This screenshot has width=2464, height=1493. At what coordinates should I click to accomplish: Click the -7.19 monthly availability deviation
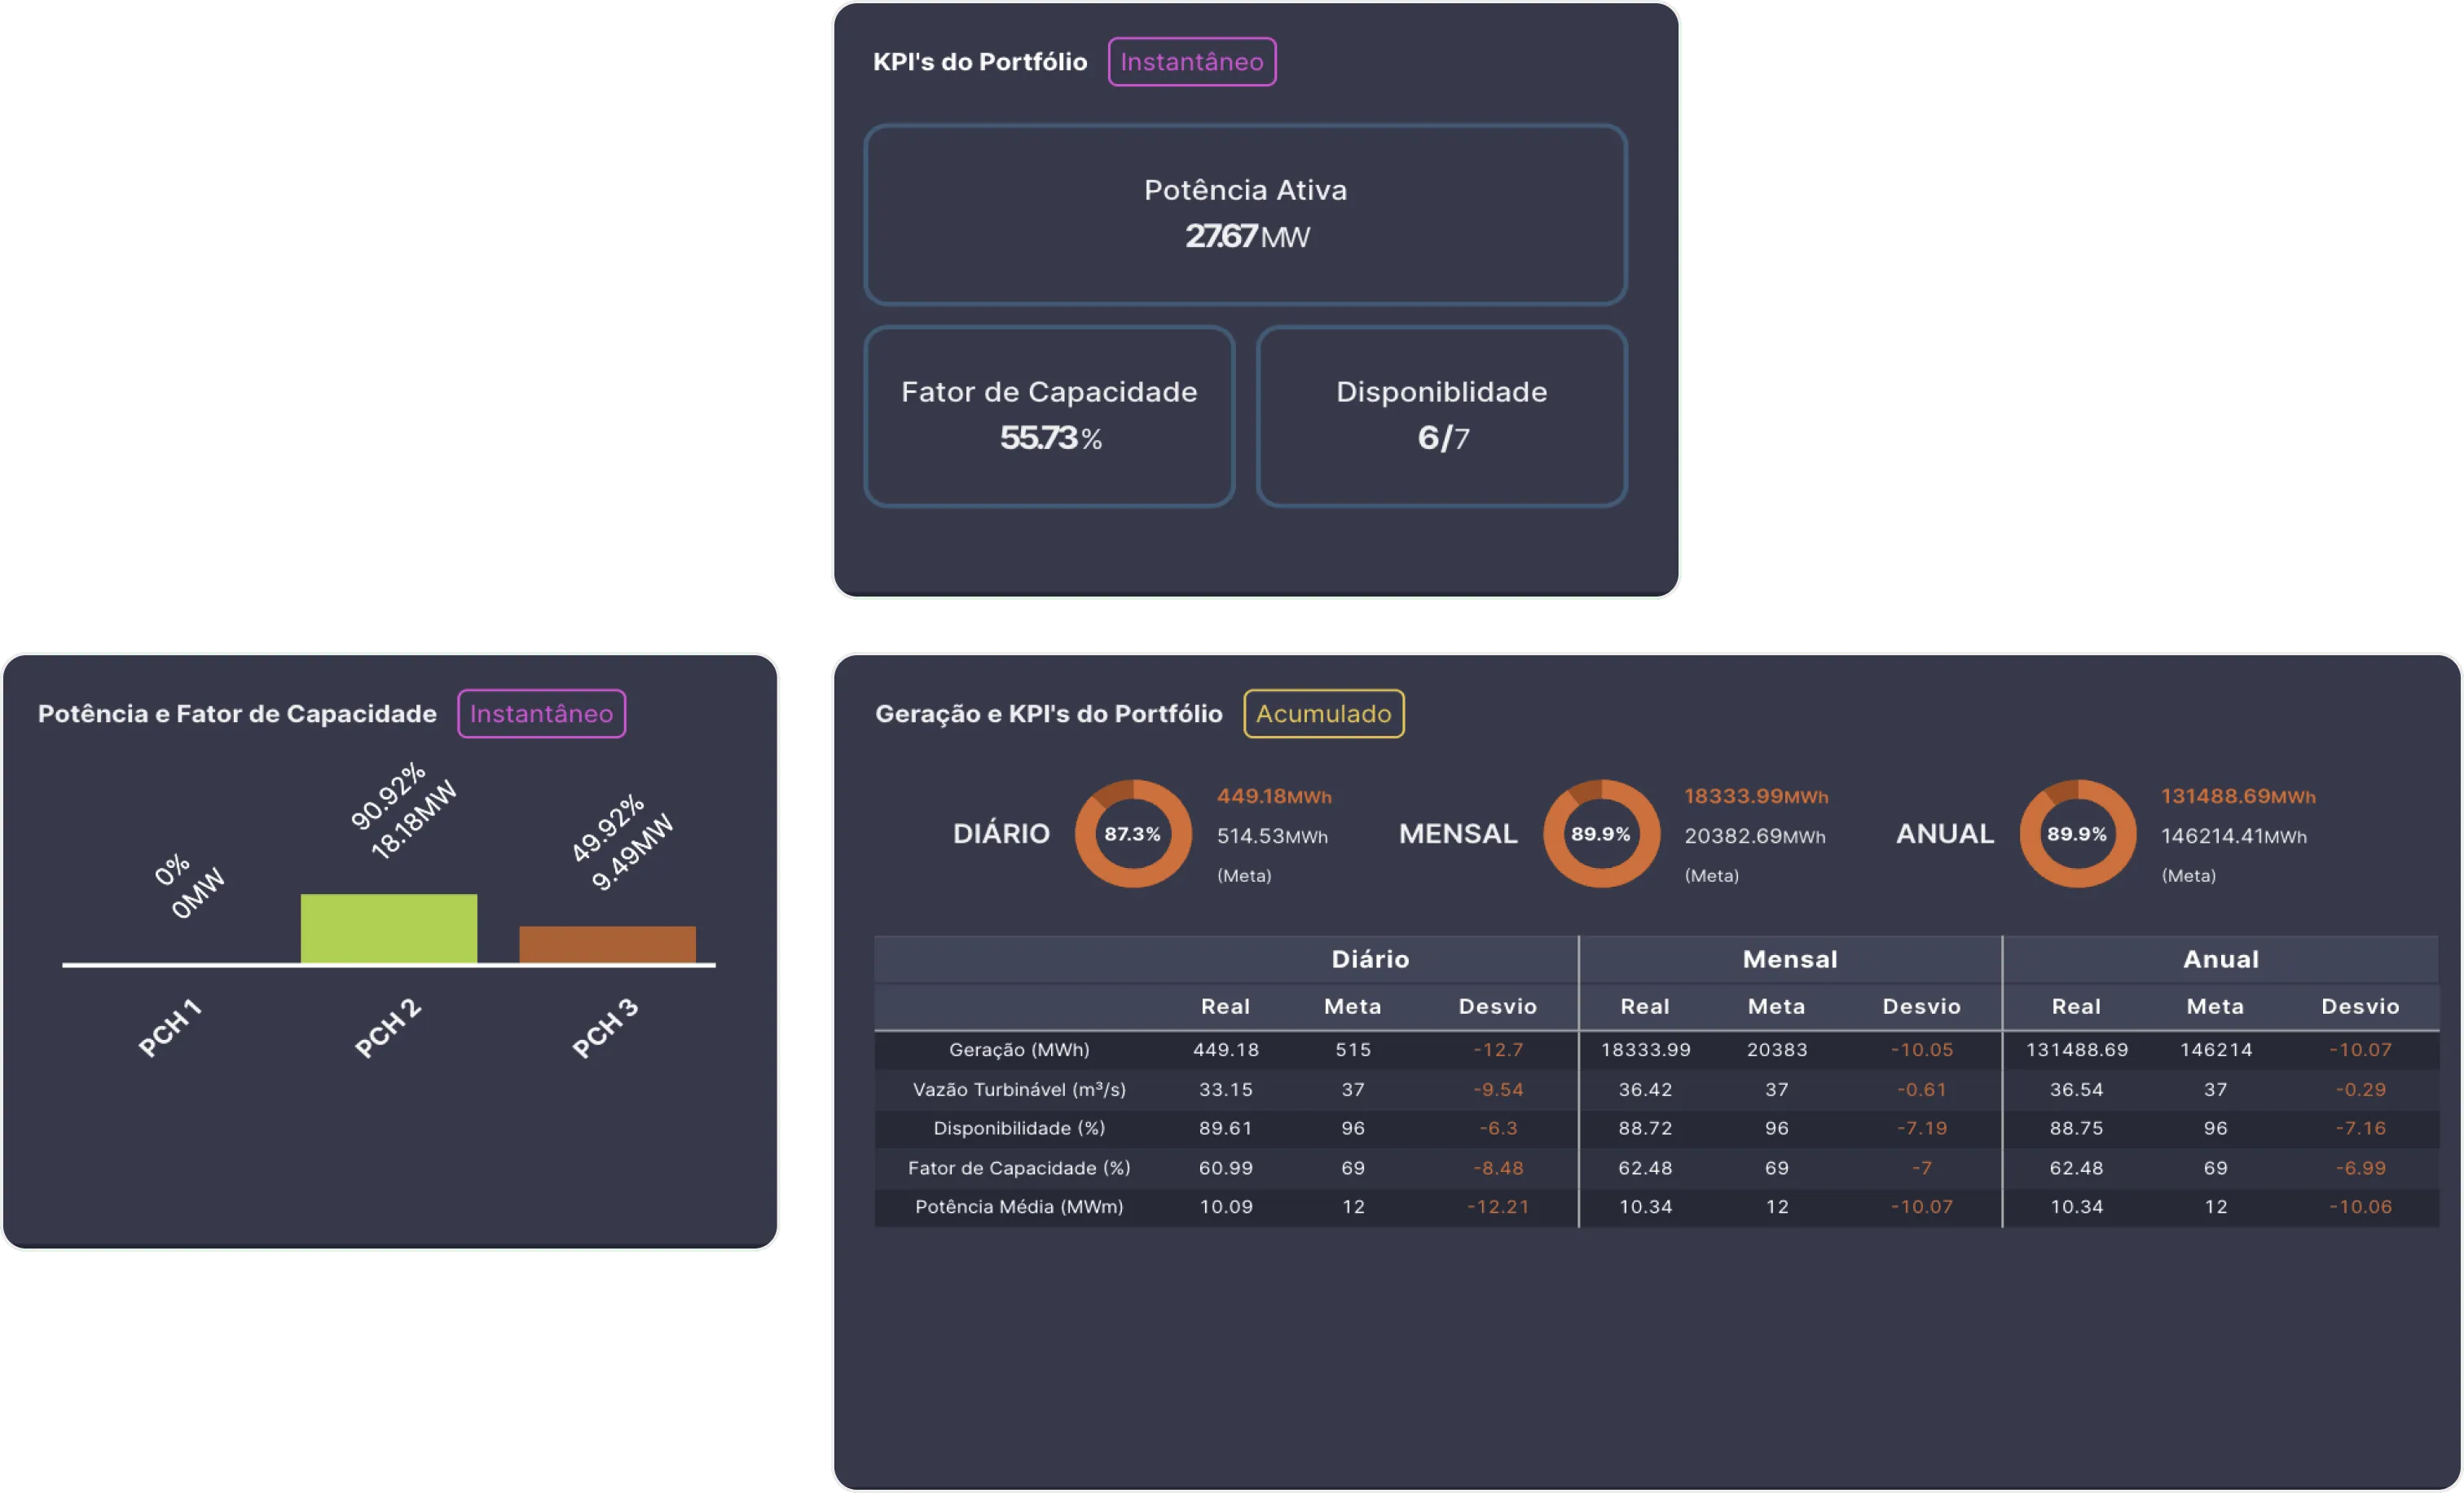pyautogui.click(x=1922, y=1129)
